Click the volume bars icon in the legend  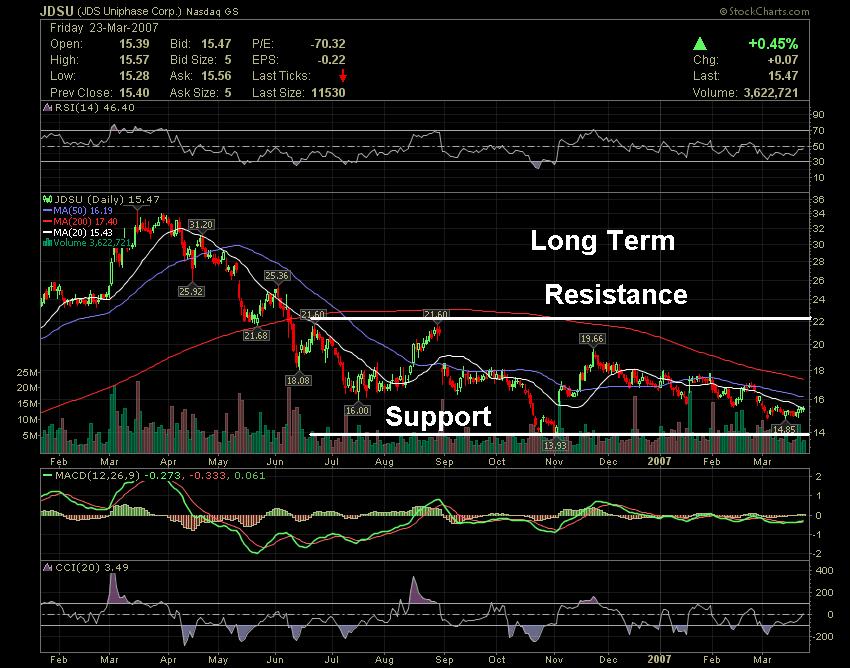tap(47, 243)
